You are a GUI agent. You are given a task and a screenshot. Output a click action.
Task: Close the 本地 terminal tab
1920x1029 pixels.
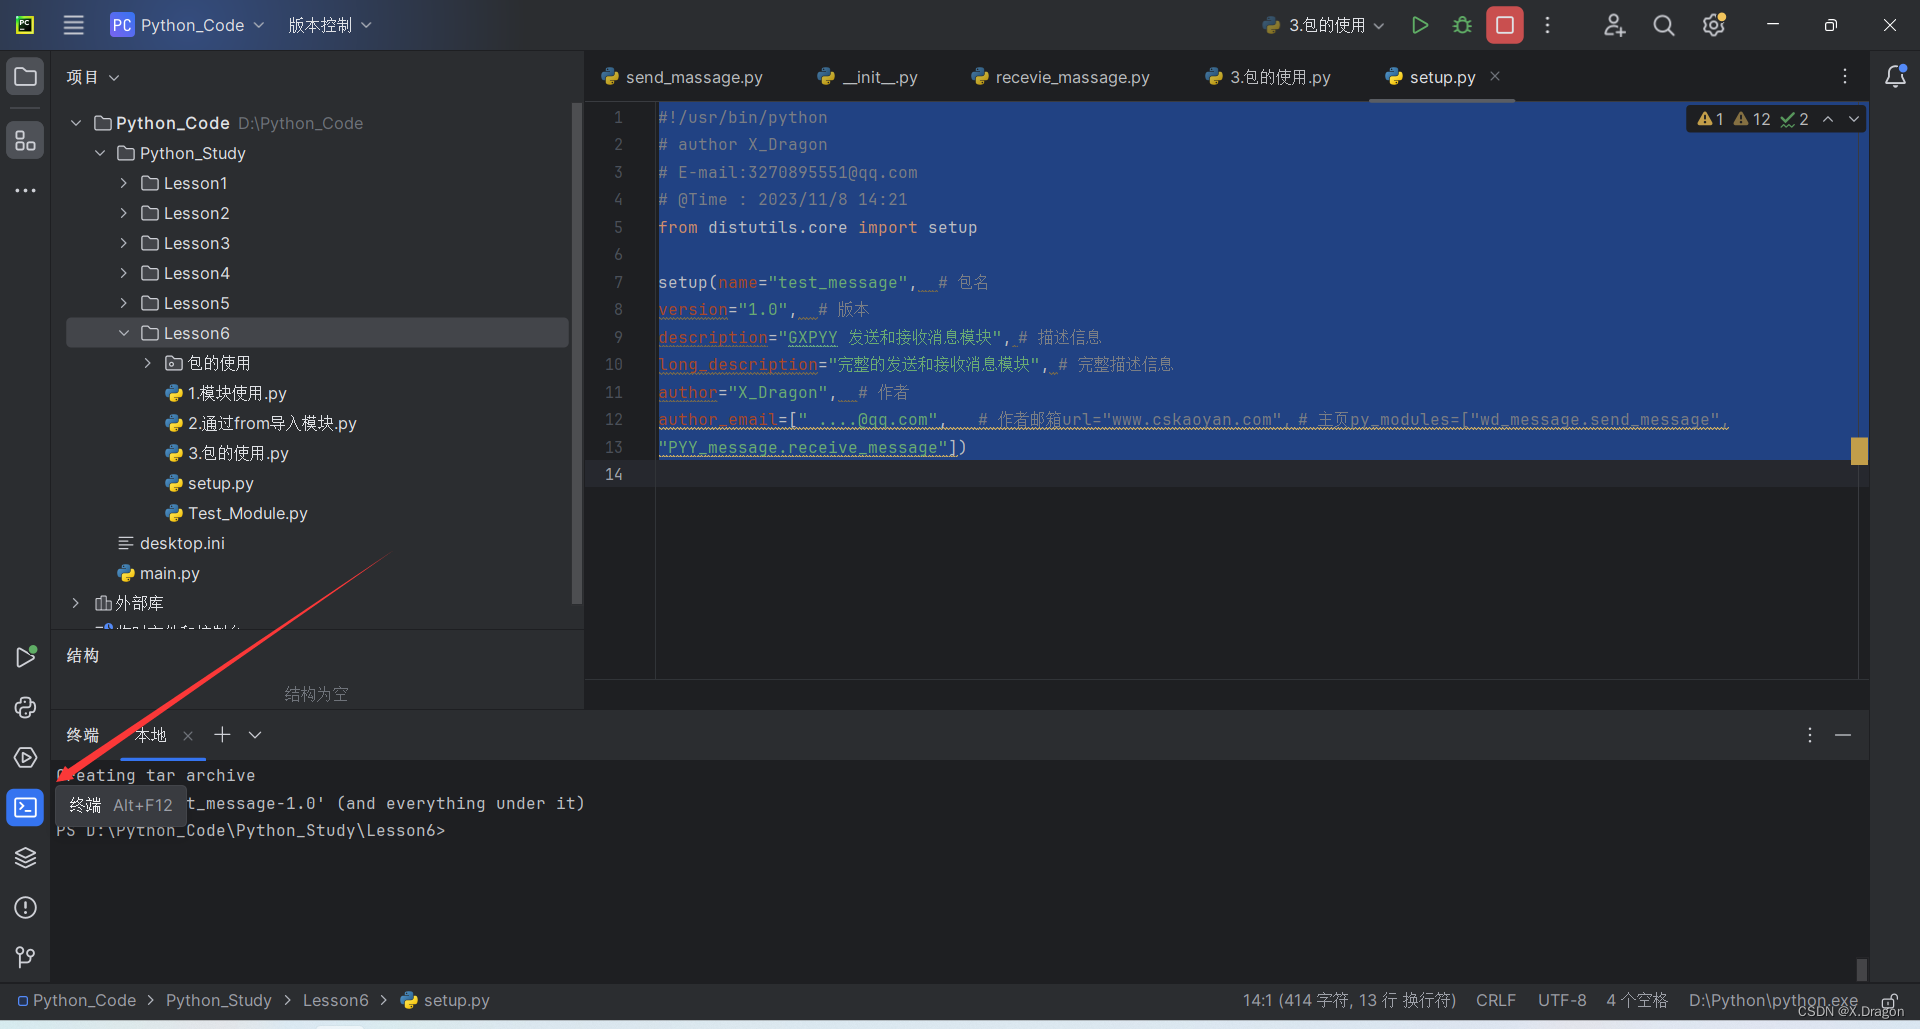188,736
